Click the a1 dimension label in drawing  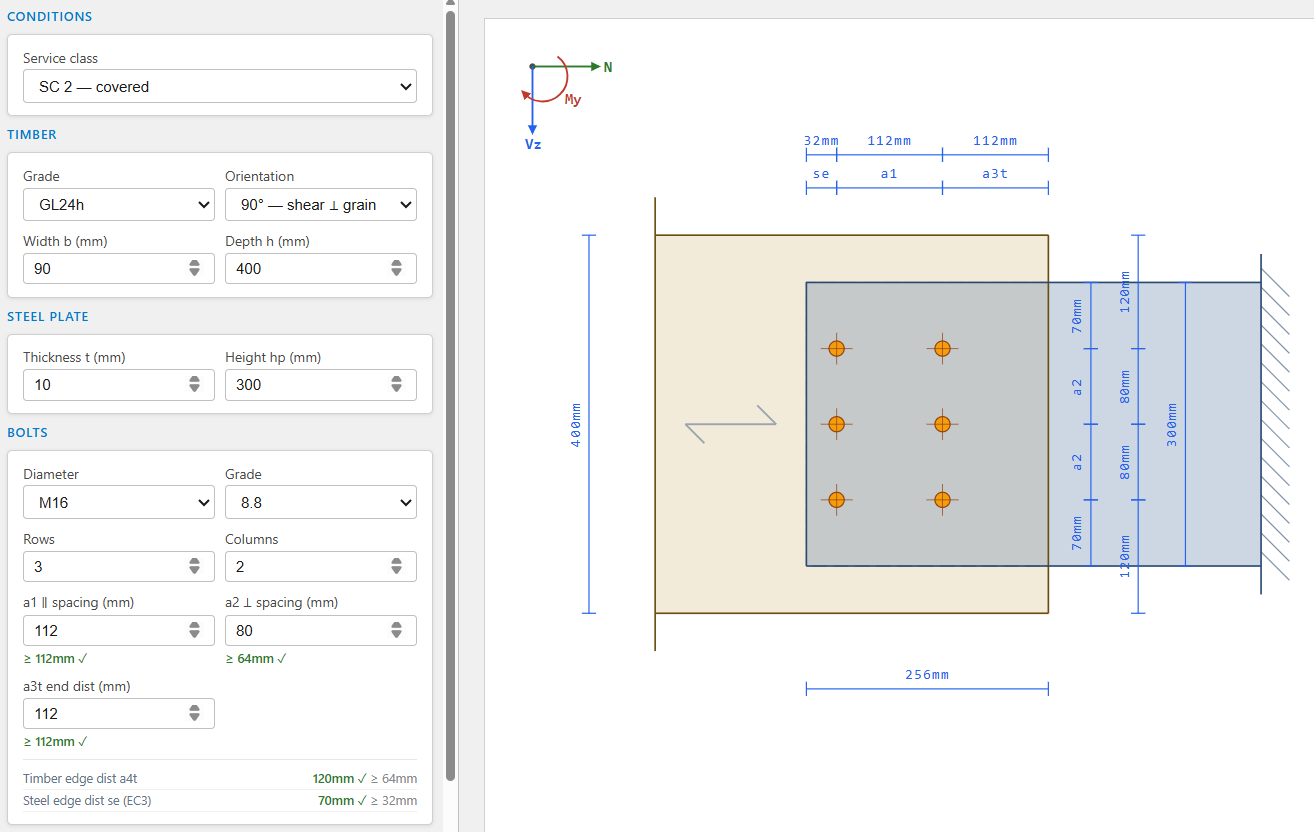click(x=889, y=173)
